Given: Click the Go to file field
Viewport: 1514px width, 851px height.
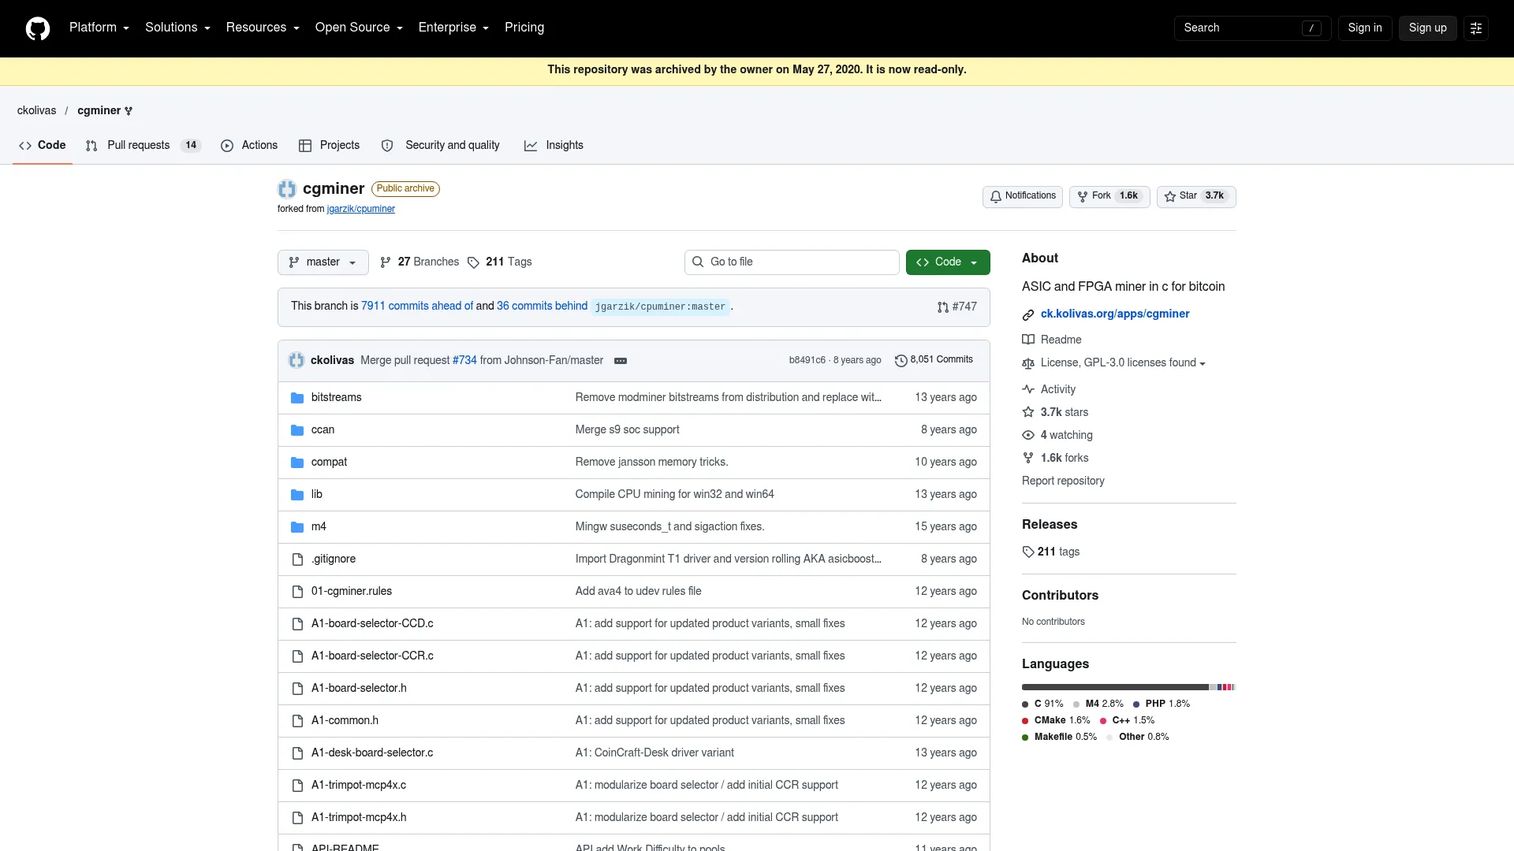Looking at the screenshot, I should click(x=792, y=262).
